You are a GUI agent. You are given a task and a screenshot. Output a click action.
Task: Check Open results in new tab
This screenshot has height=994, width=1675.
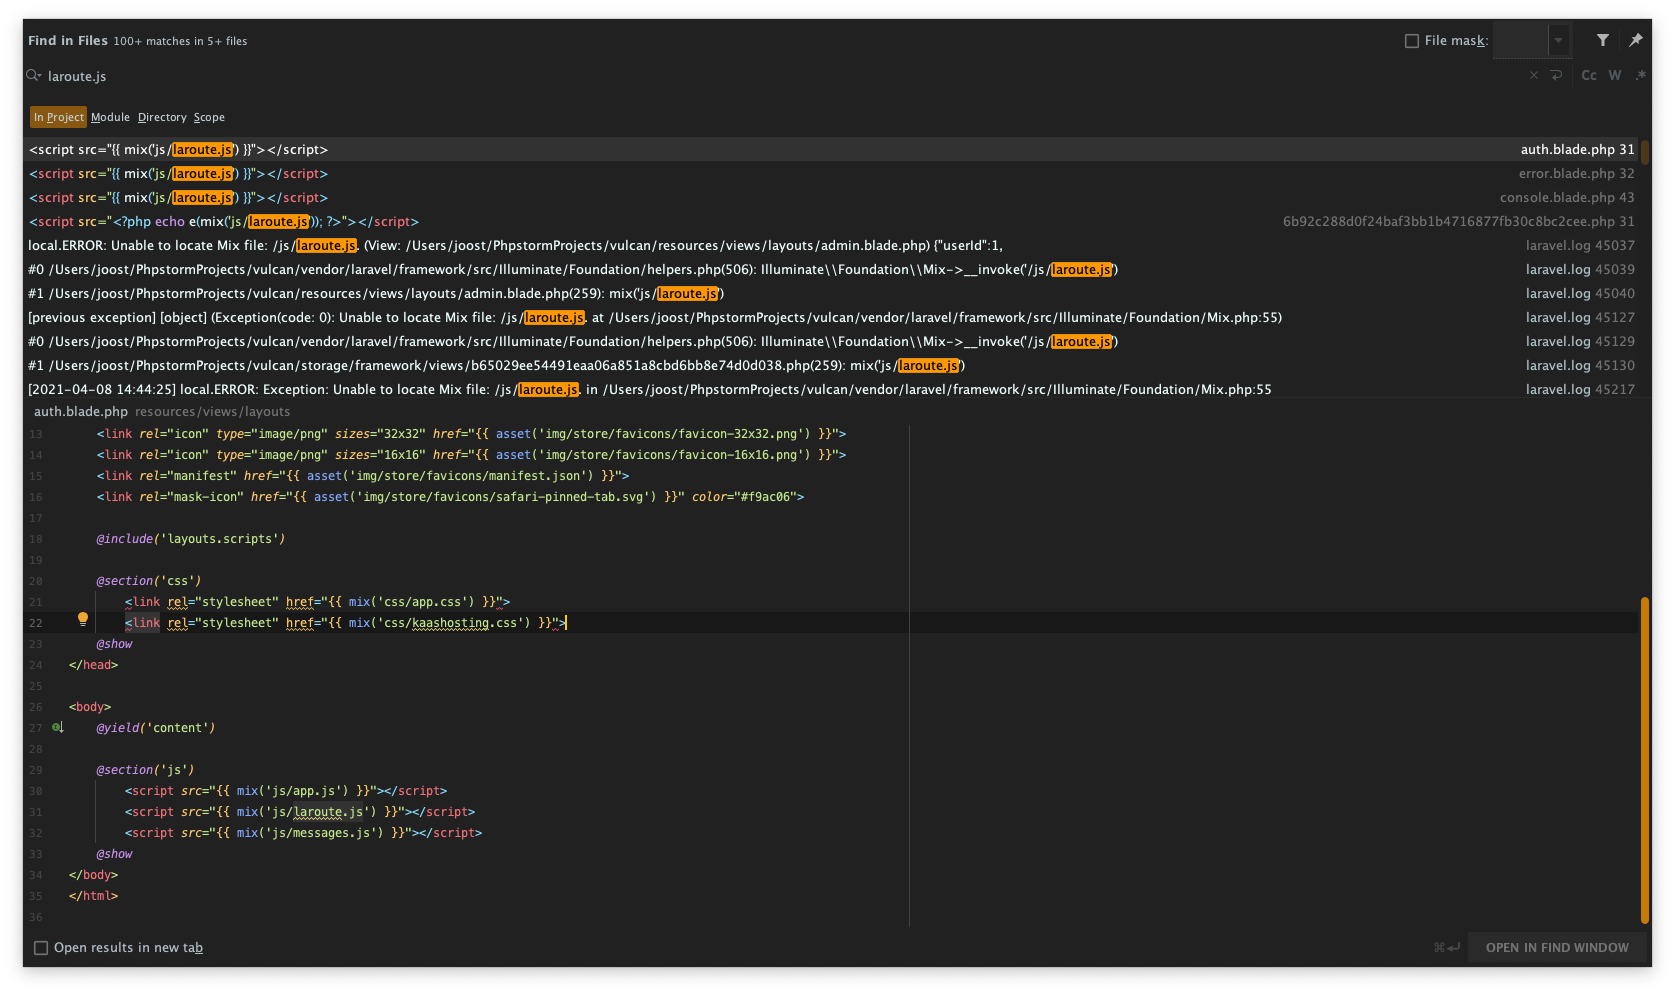tap(41, 948)
